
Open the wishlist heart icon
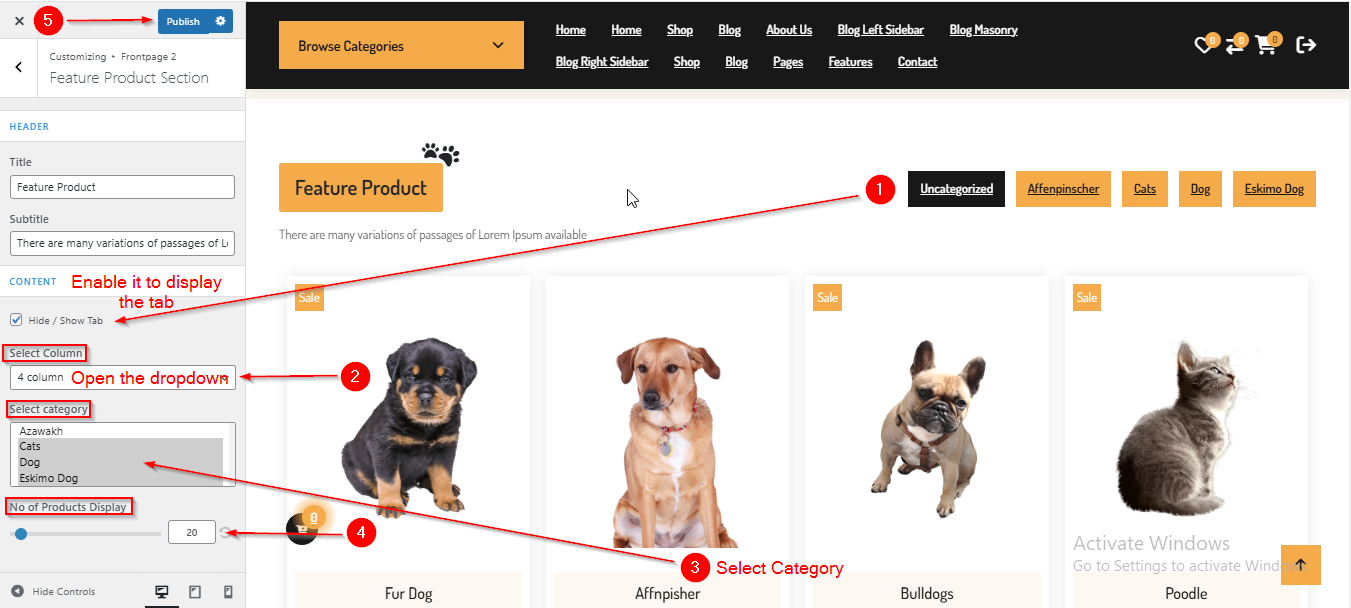1203,46
